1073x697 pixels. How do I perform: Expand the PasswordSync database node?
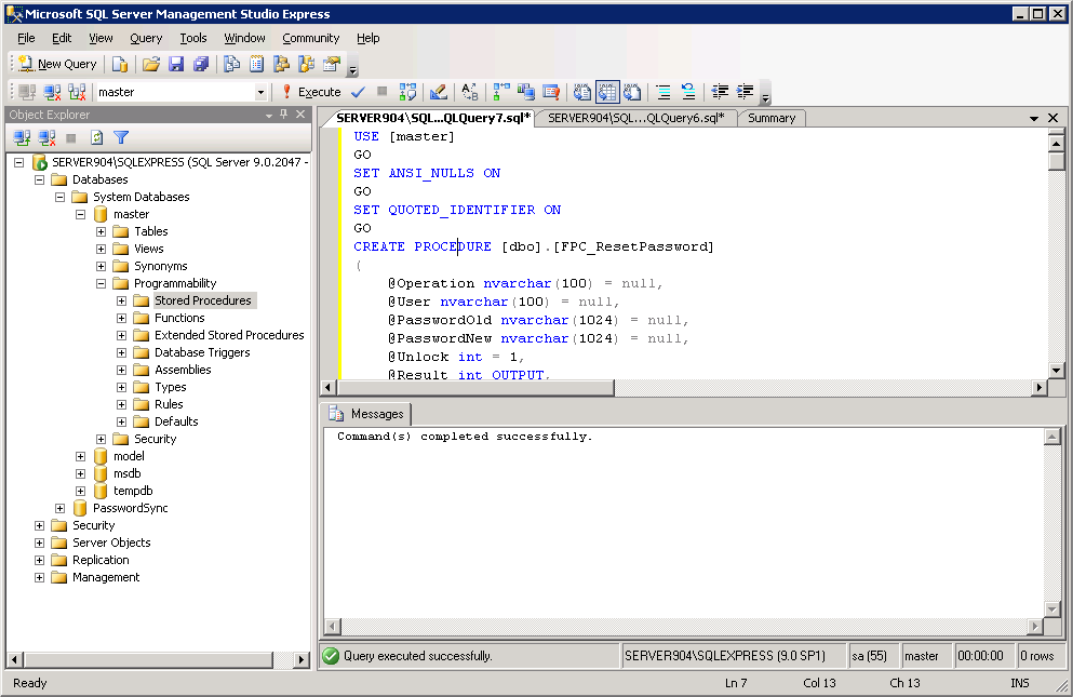point(60,508)
